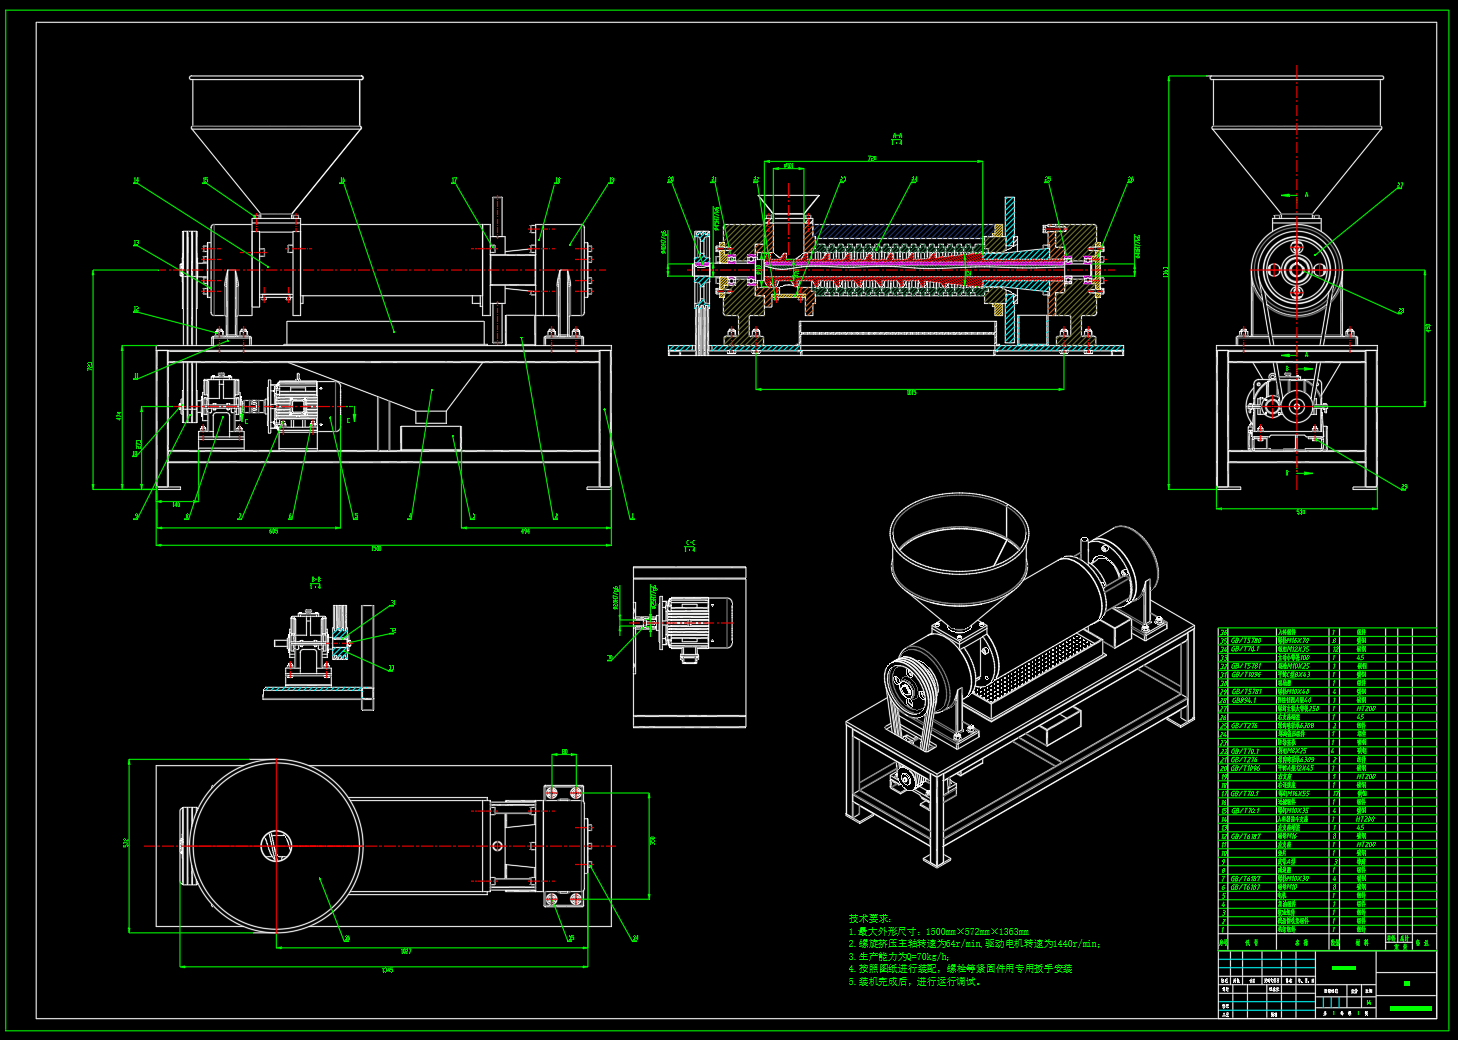Select the HT200 material cell in row 27
The image size is (1458, 1040).
1366,708
